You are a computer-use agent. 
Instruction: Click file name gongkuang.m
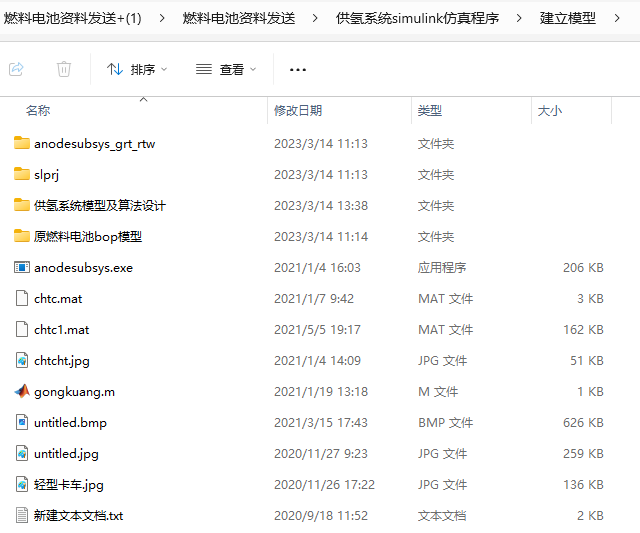tap(74, 392)
